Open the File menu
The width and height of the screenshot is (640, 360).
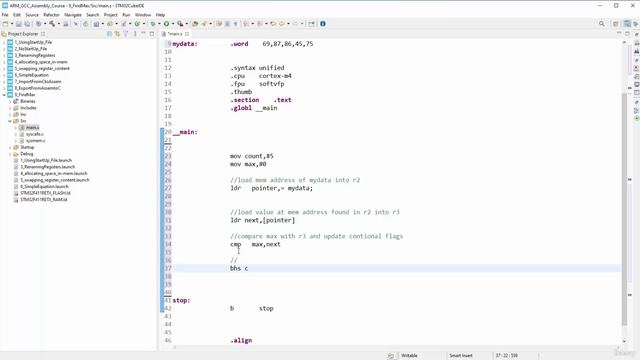point(5,15)
